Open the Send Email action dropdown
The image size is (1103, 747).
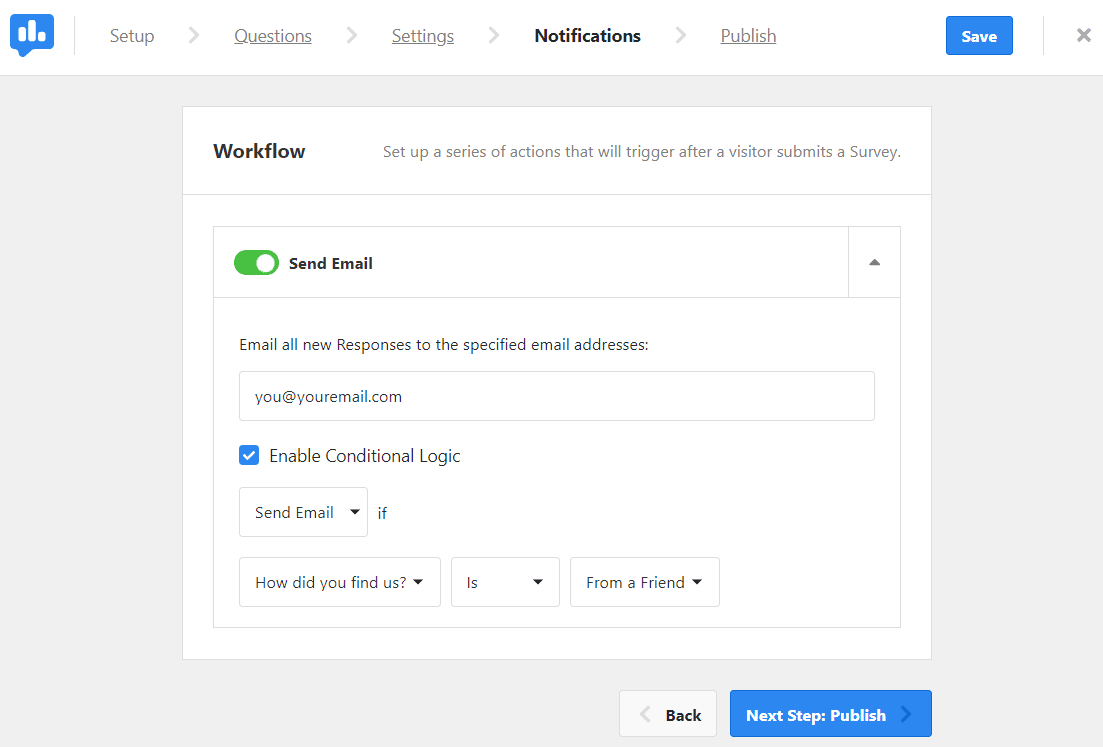coord(303,511)
